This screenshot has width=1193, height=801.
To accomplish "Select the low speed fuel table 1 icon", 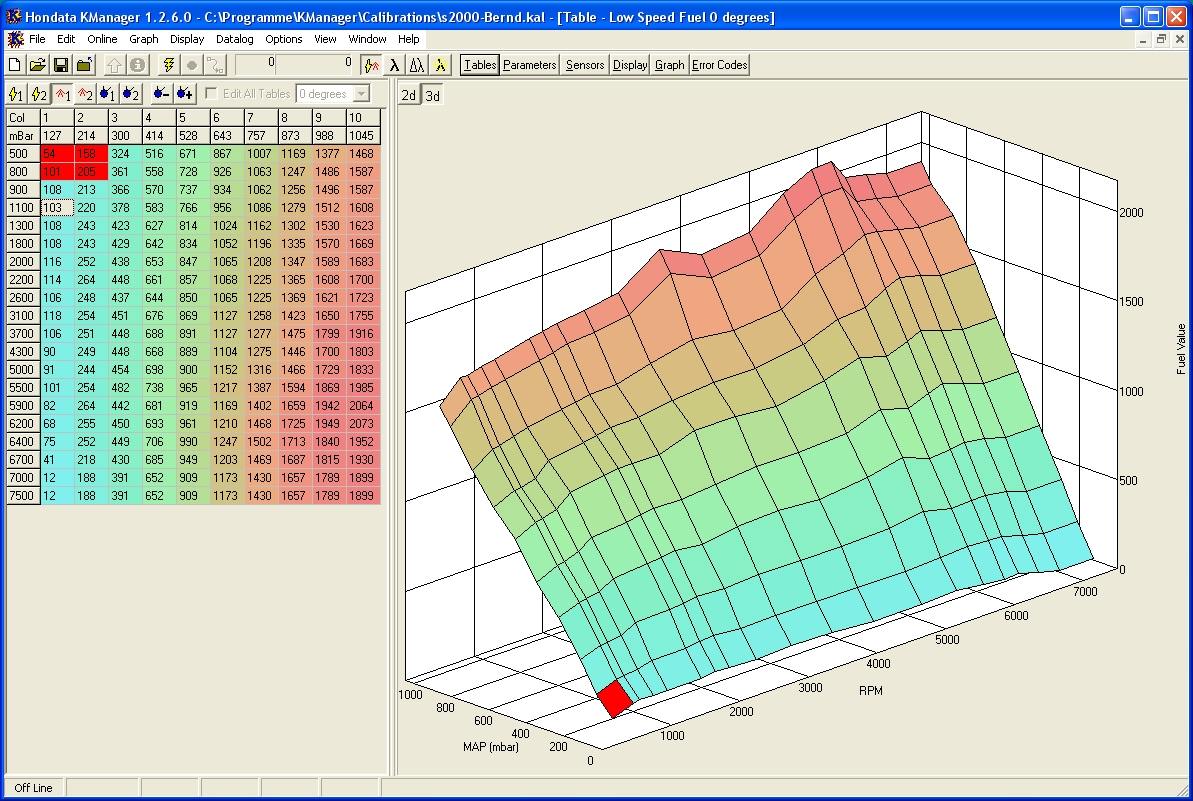I will 62,94.
